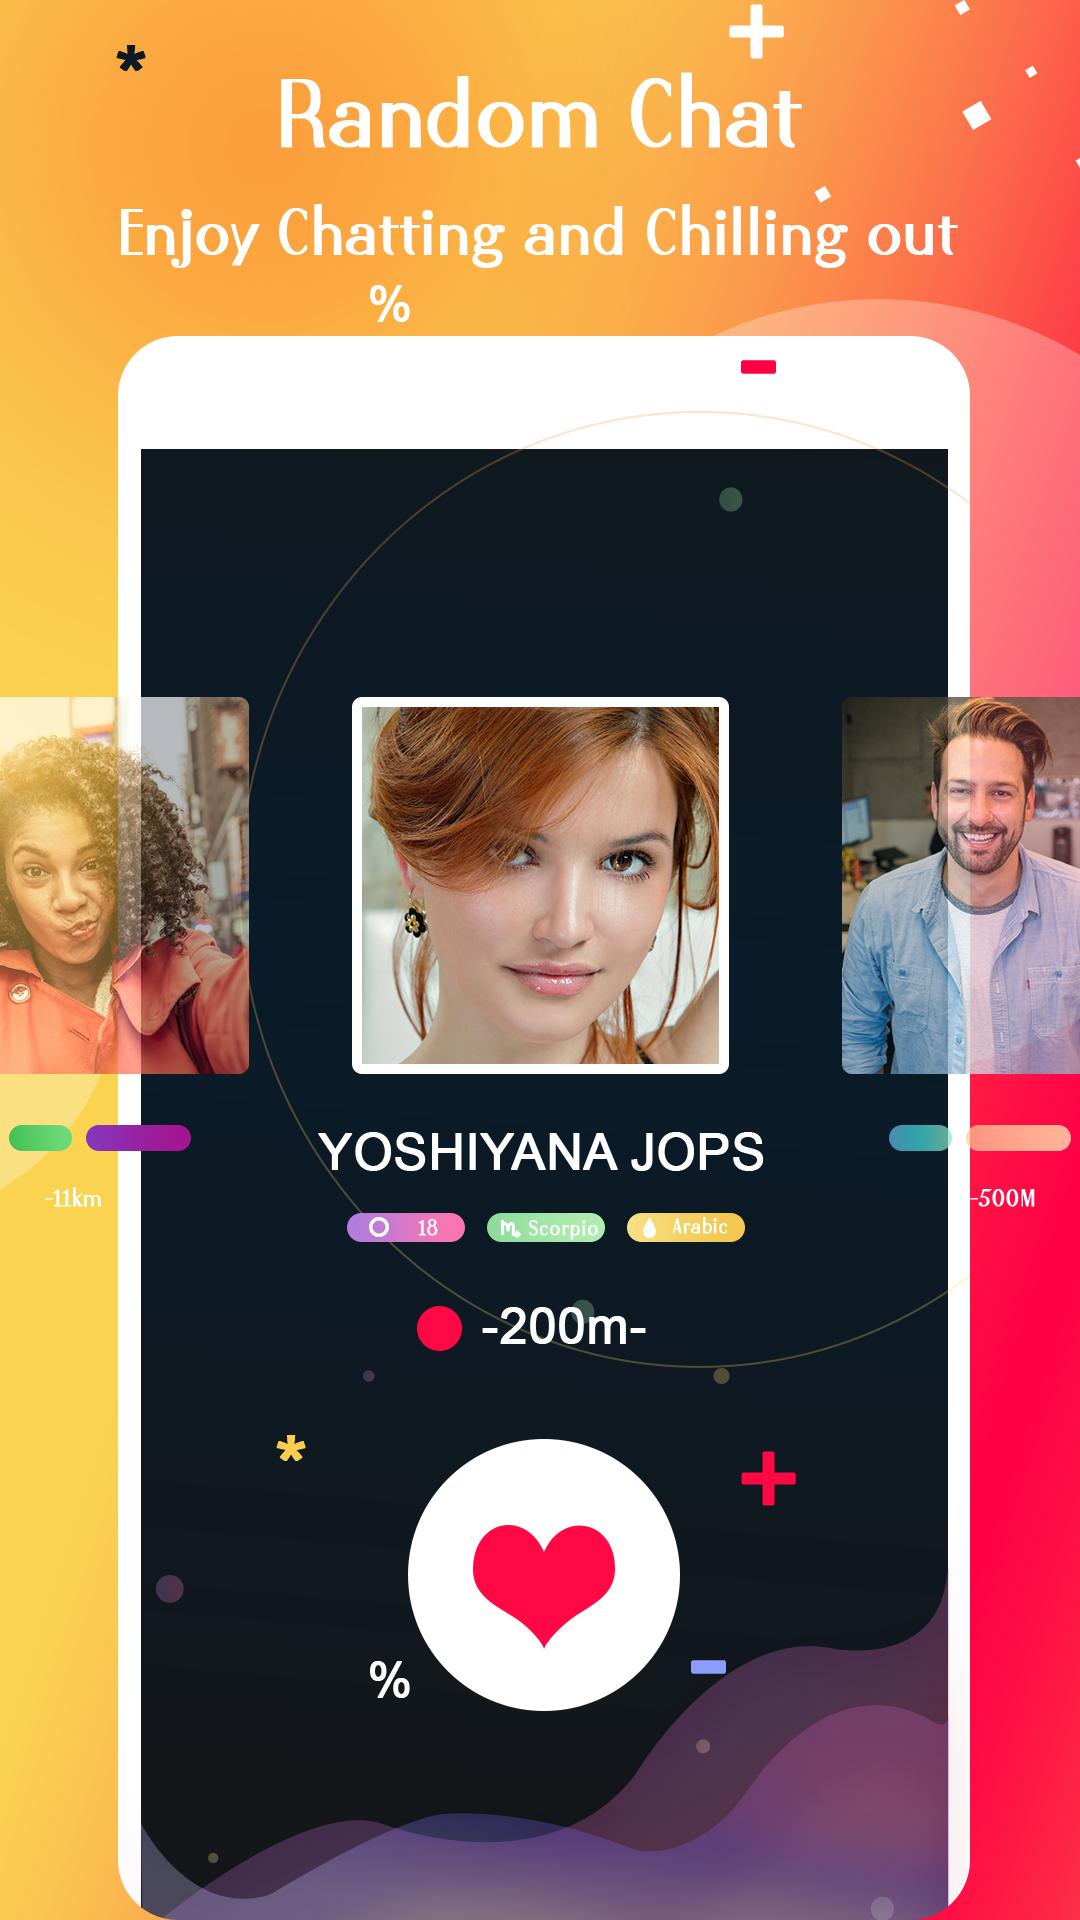This screenshot has height=1920, width=1080.
Task: Click the YOSHIYANA JOPS name label
Action: pyautogui.click(x=541, y=1152)
